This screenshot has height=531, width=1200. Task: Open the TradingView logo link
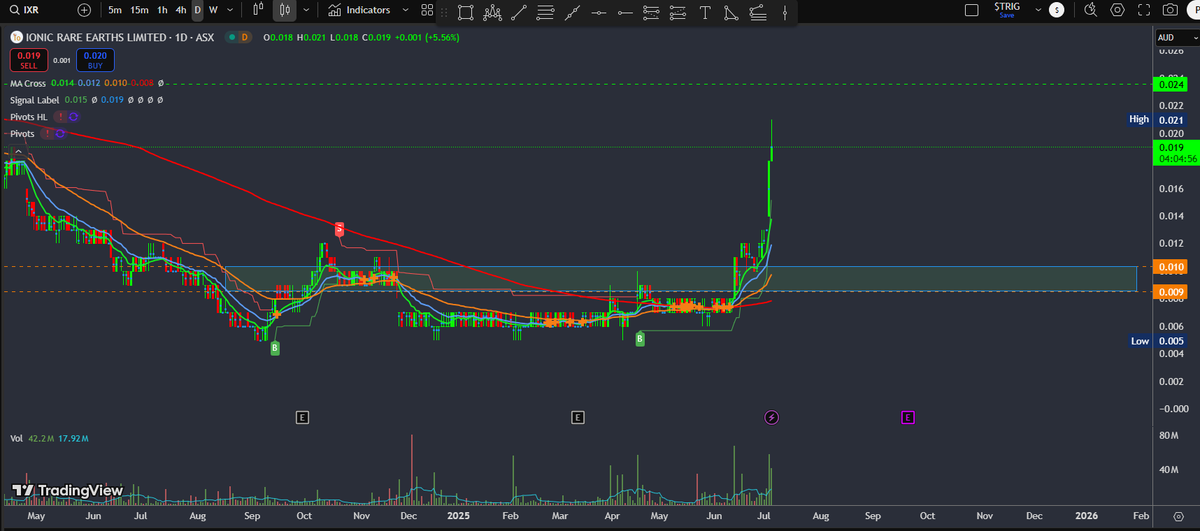coord(67,491)
